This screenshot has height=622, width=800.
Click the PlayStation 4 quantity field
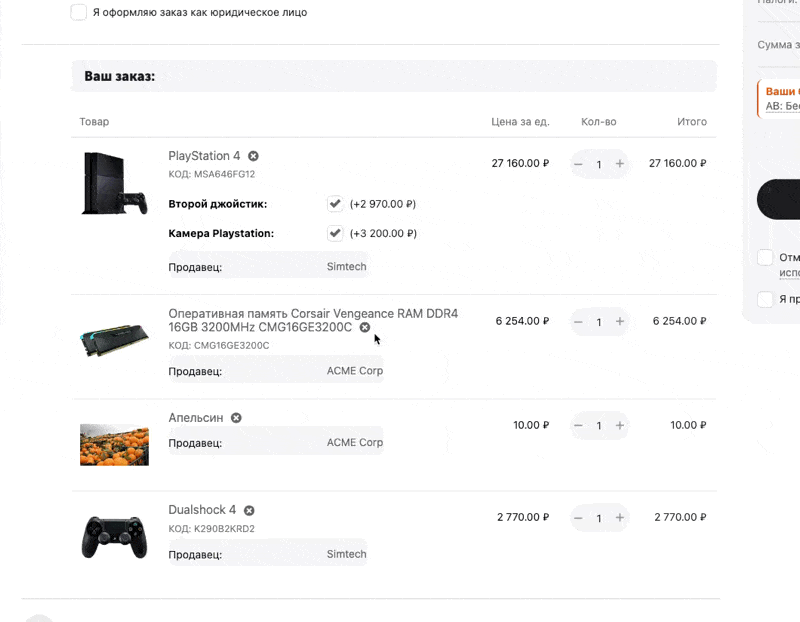pos(599,164)
